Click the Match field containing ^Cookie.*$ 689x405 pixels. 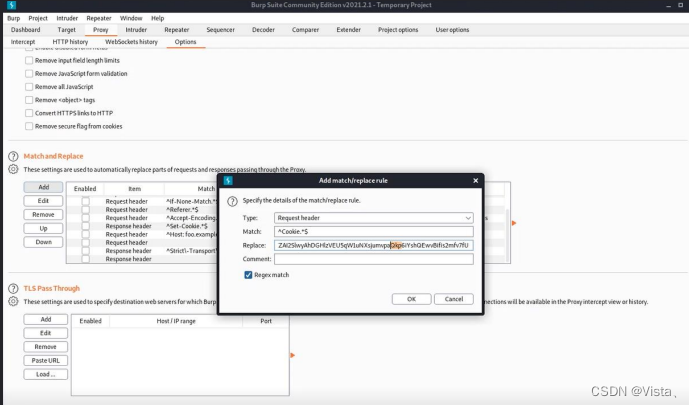(374, 231)
